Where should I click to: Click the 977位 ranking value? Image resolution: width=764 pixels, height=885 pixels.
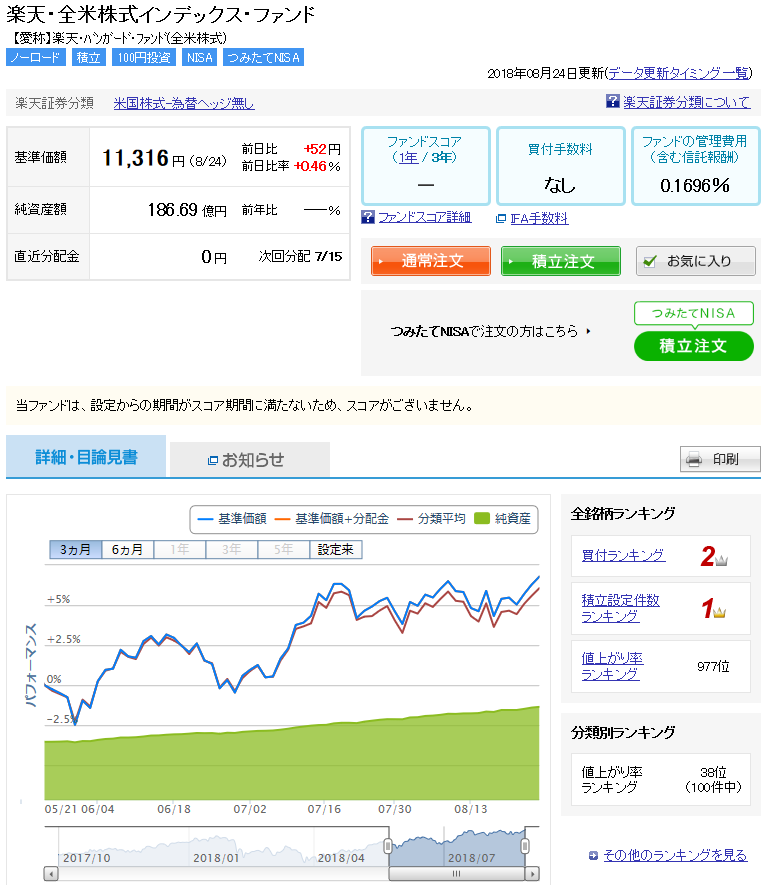[x=713, y=667]
